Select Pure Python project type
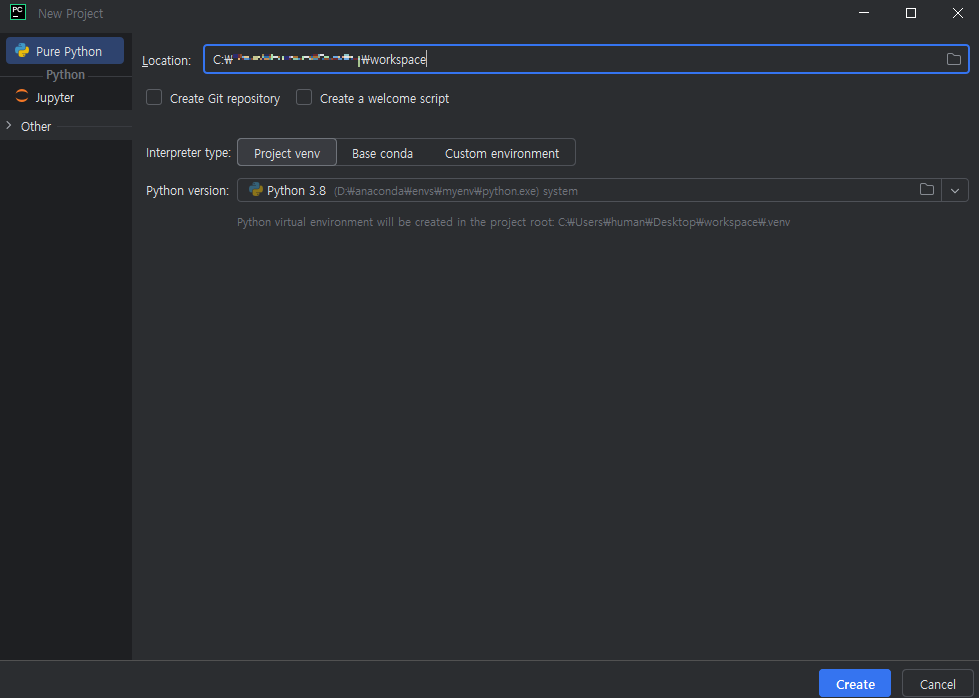979x698 pixels. point(65,51)
